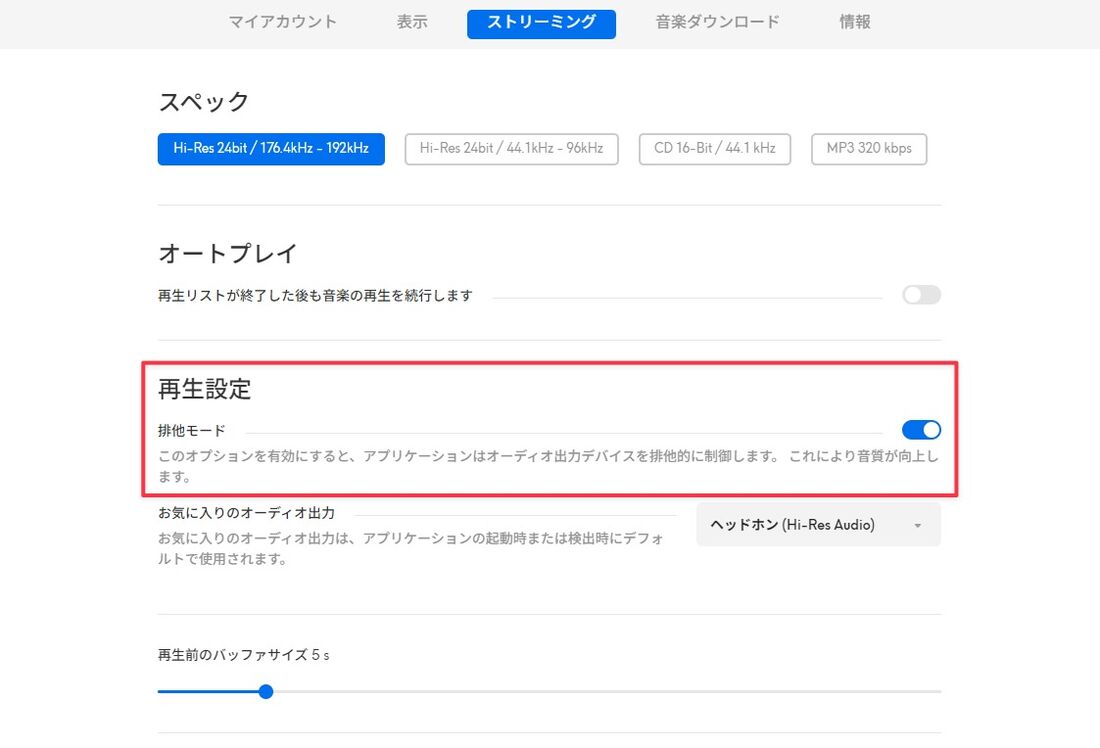Disable the 排他モード toggle

(920, 429)
